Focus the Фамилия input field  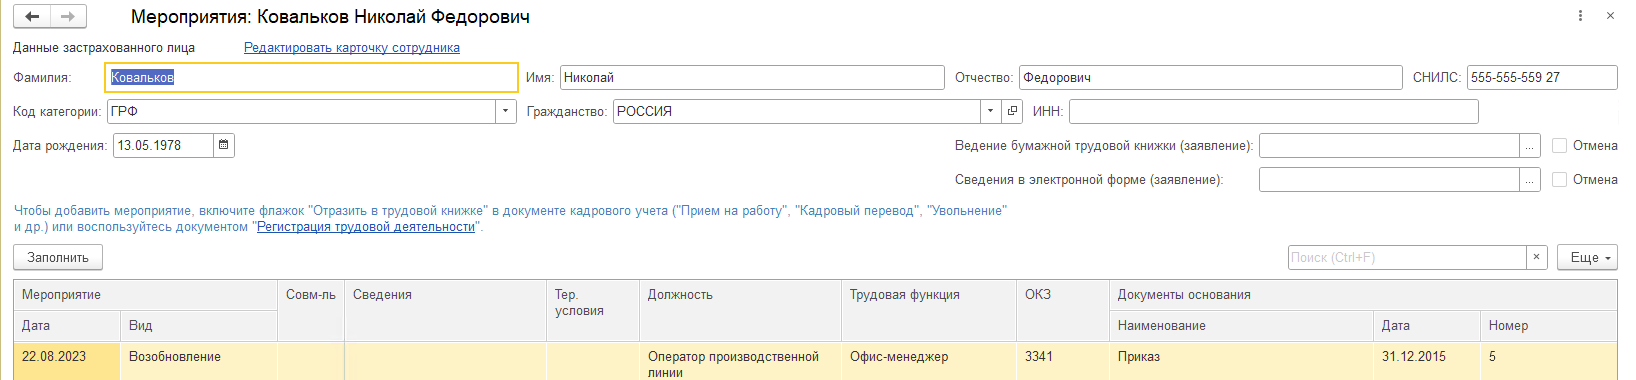click(x=311, y=77)
